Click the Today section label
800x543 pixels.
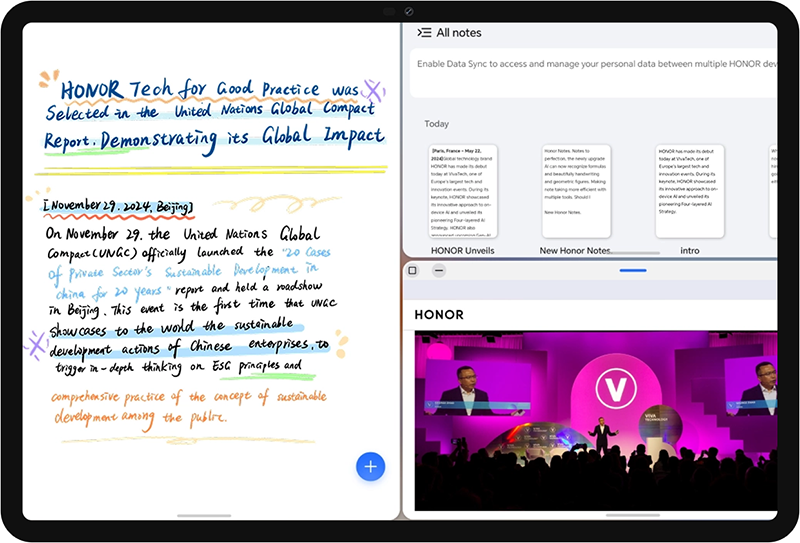pyautogui.click(x=437, y=124)
